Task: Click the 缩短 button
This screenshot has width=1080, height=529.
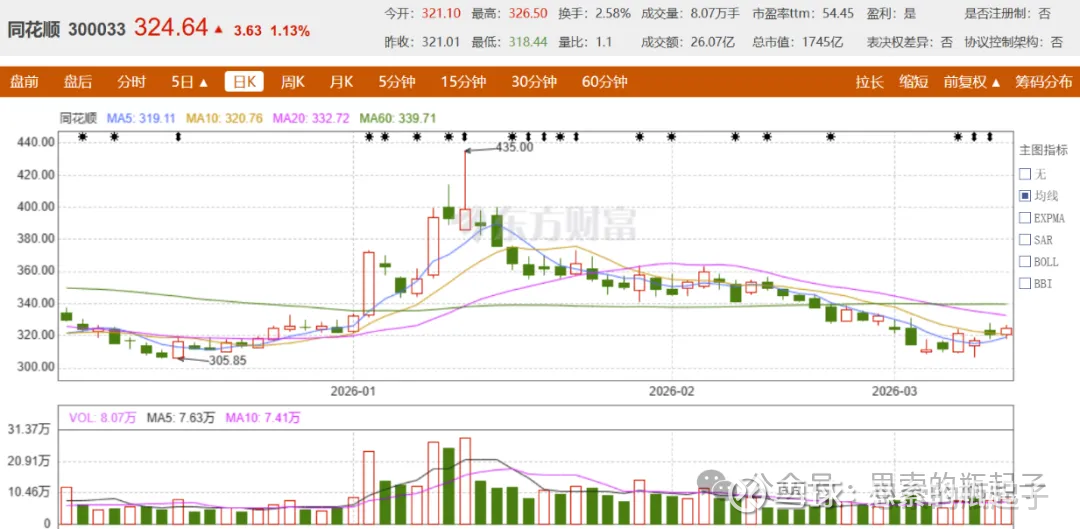Action: 914,83
